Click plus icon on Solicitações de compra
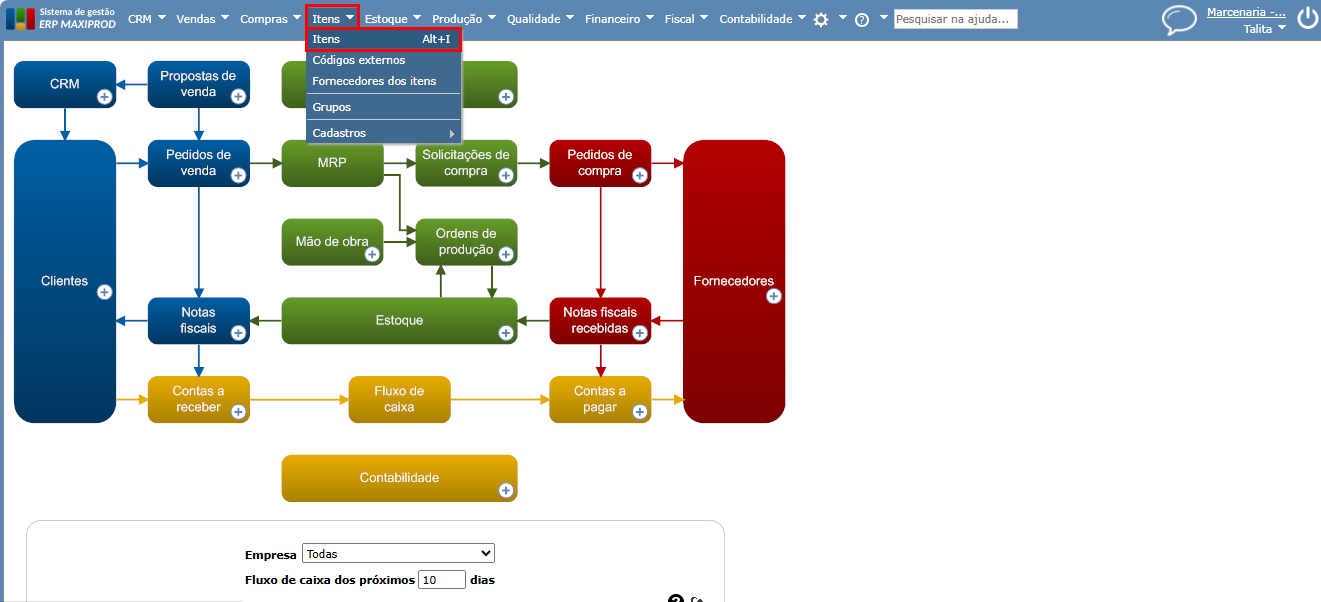1321x602 pixels. (x=506, y=175)
